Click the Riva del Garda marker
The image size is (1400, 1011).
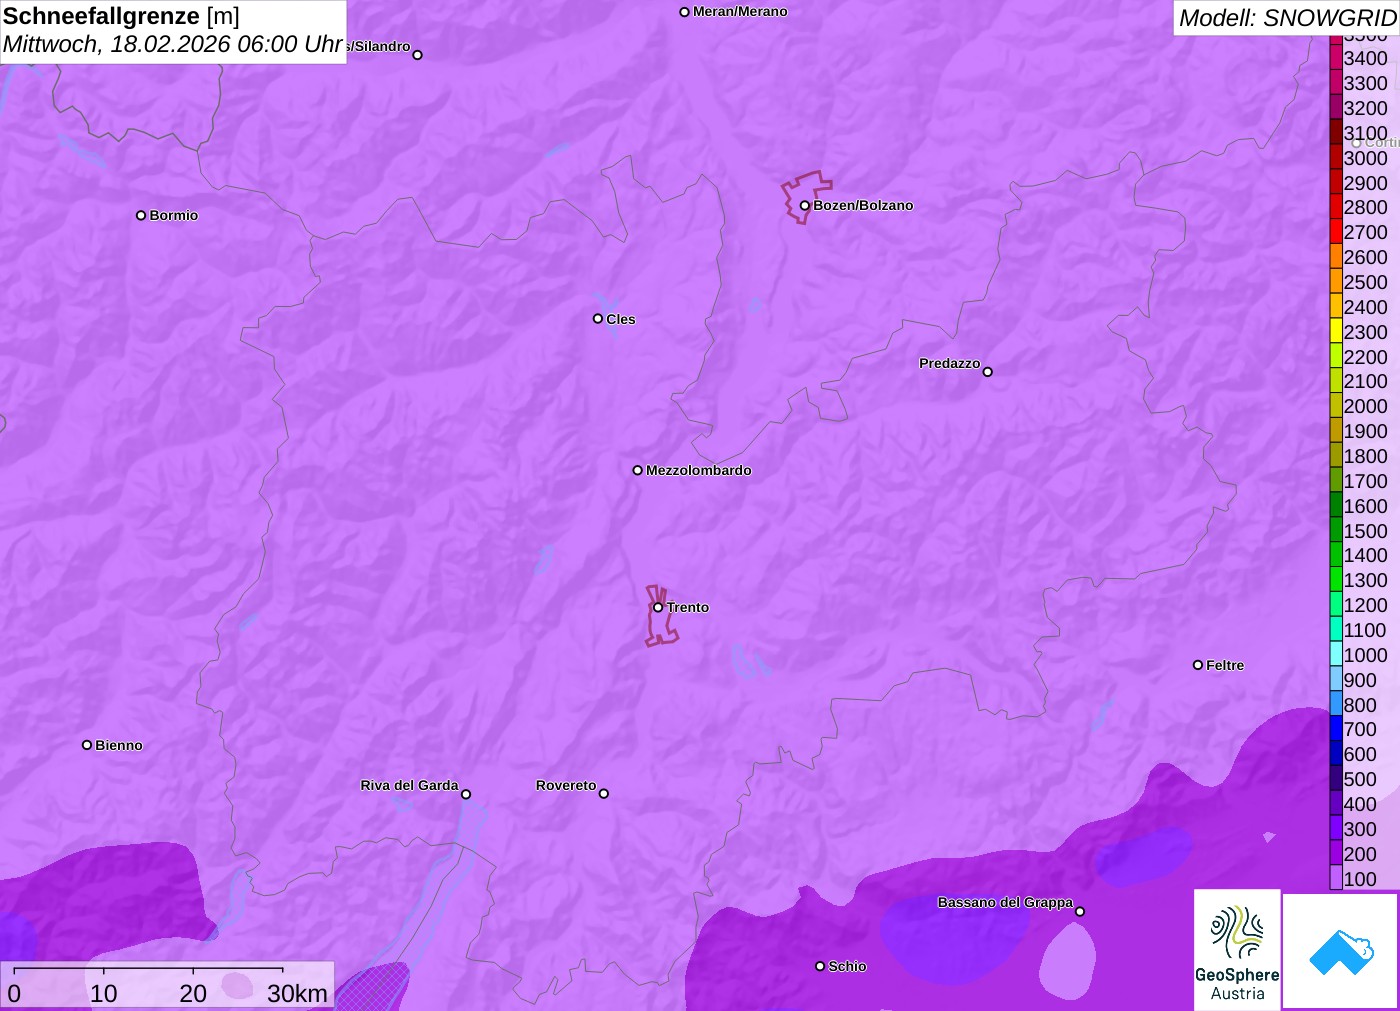pyautogui.click(x=466, y=795)
